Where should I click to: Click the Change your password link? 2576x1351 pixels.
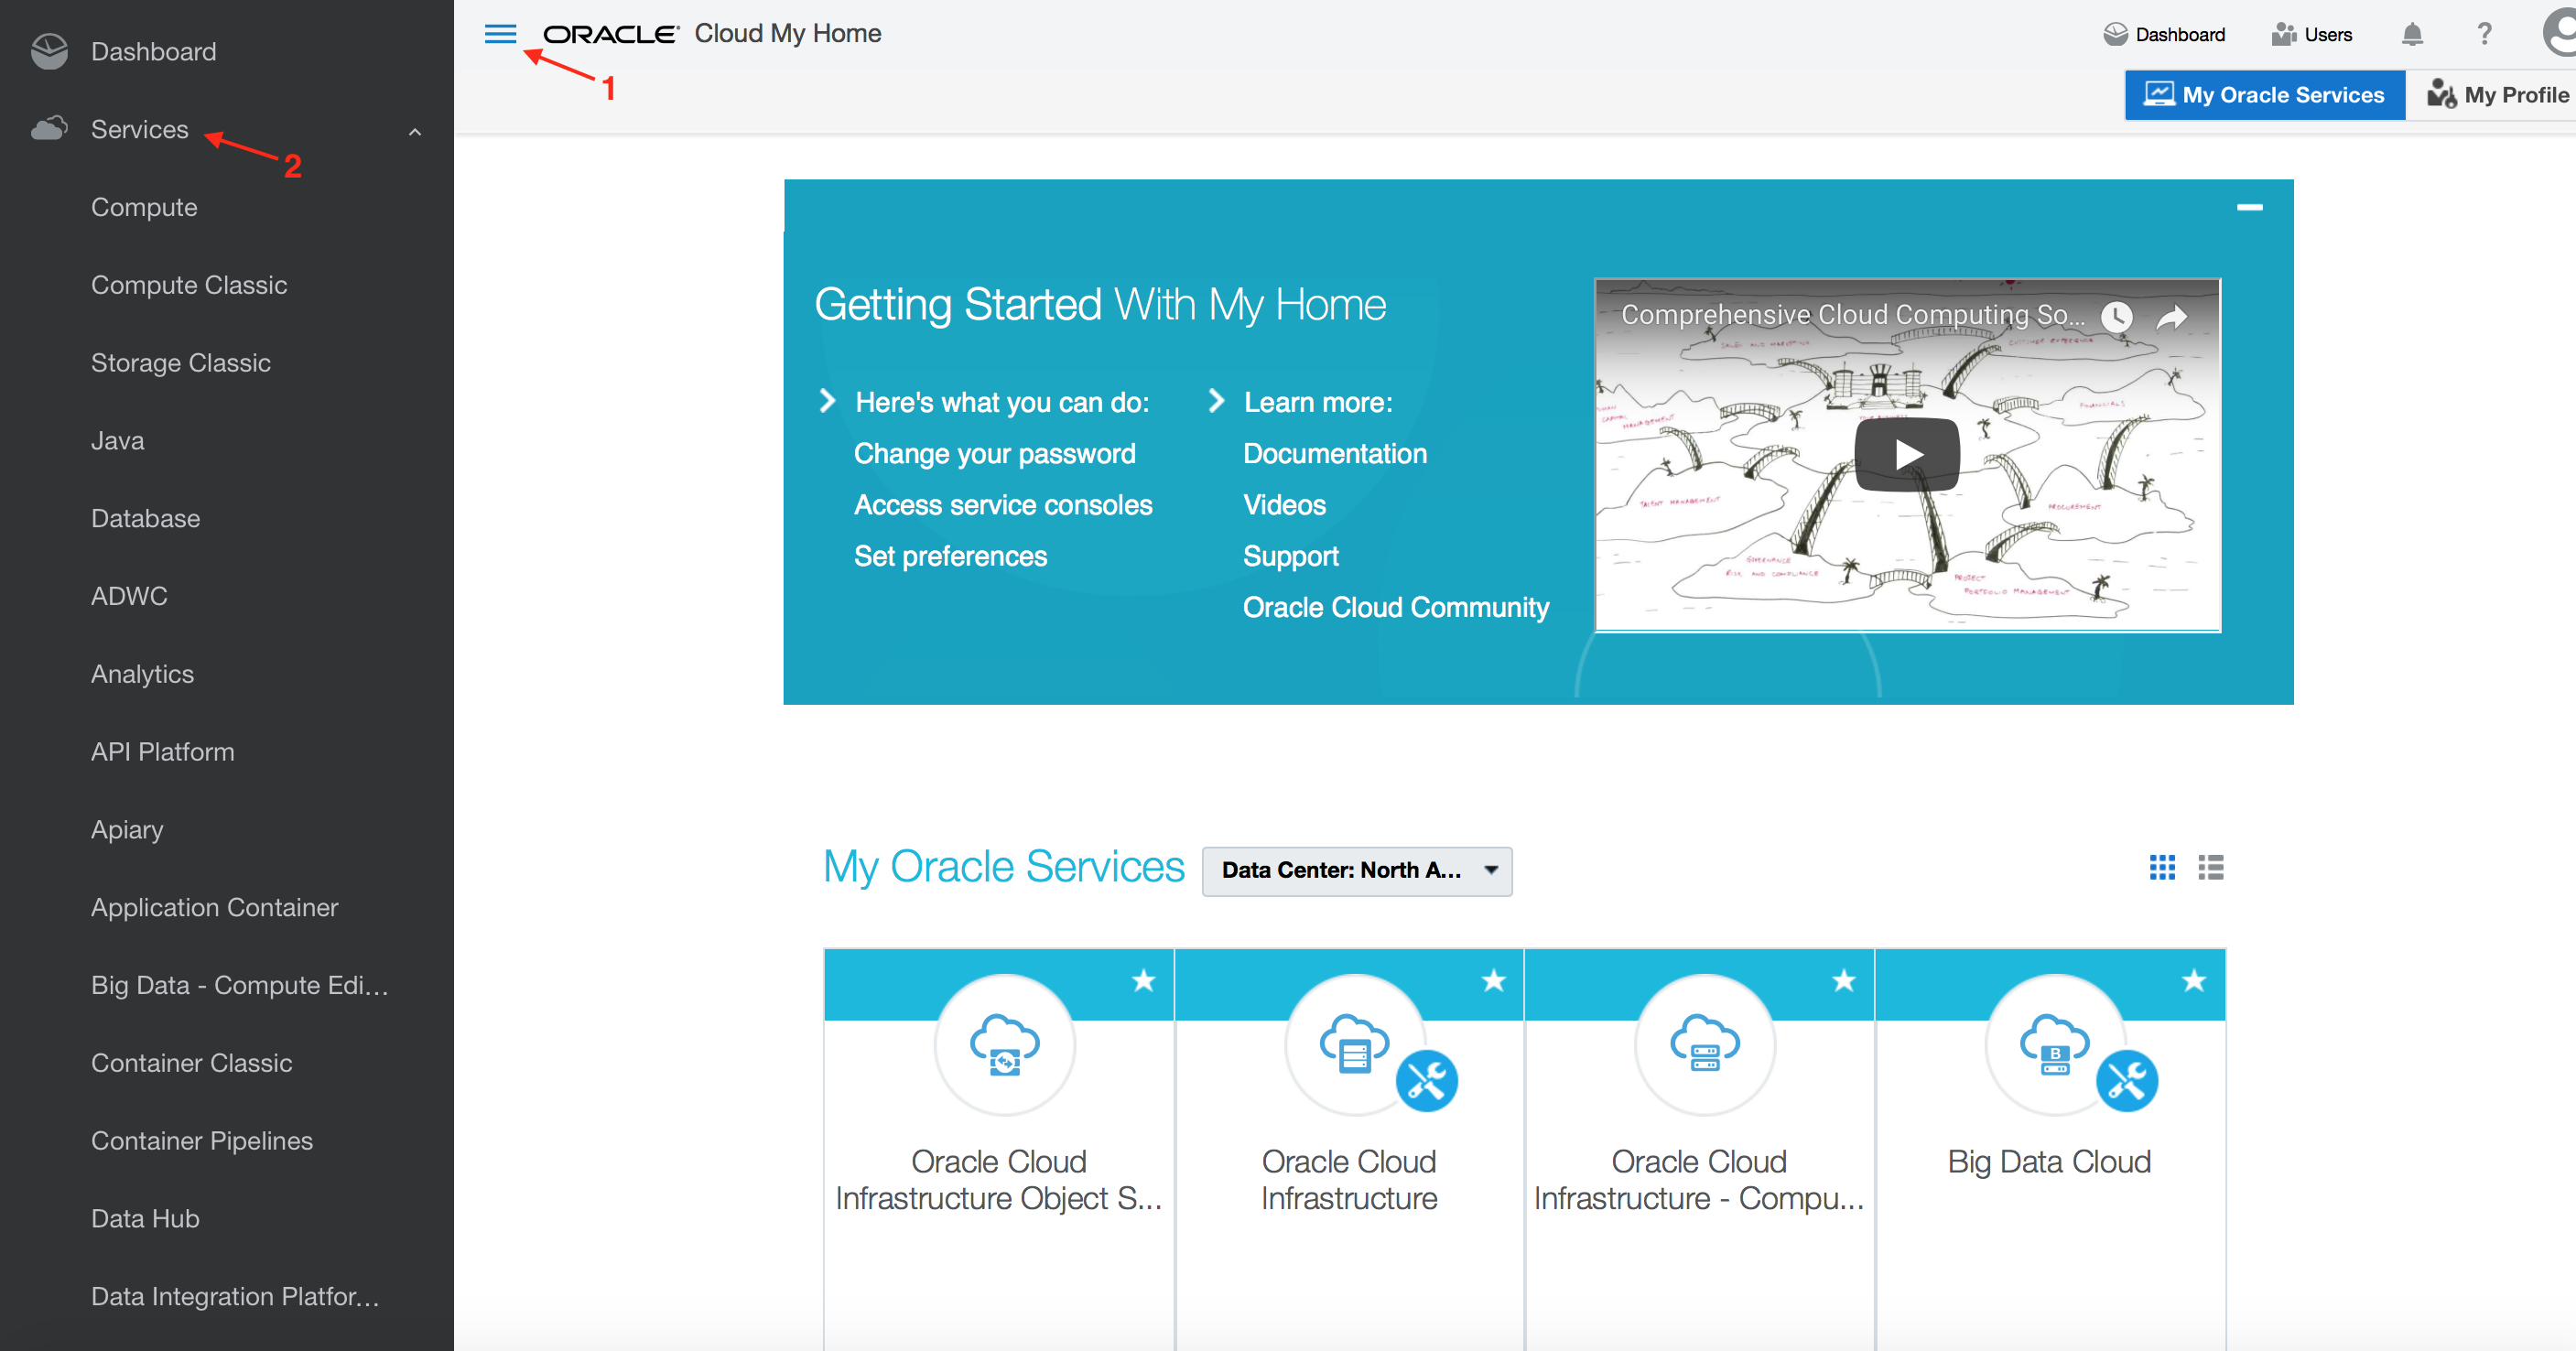994,453
